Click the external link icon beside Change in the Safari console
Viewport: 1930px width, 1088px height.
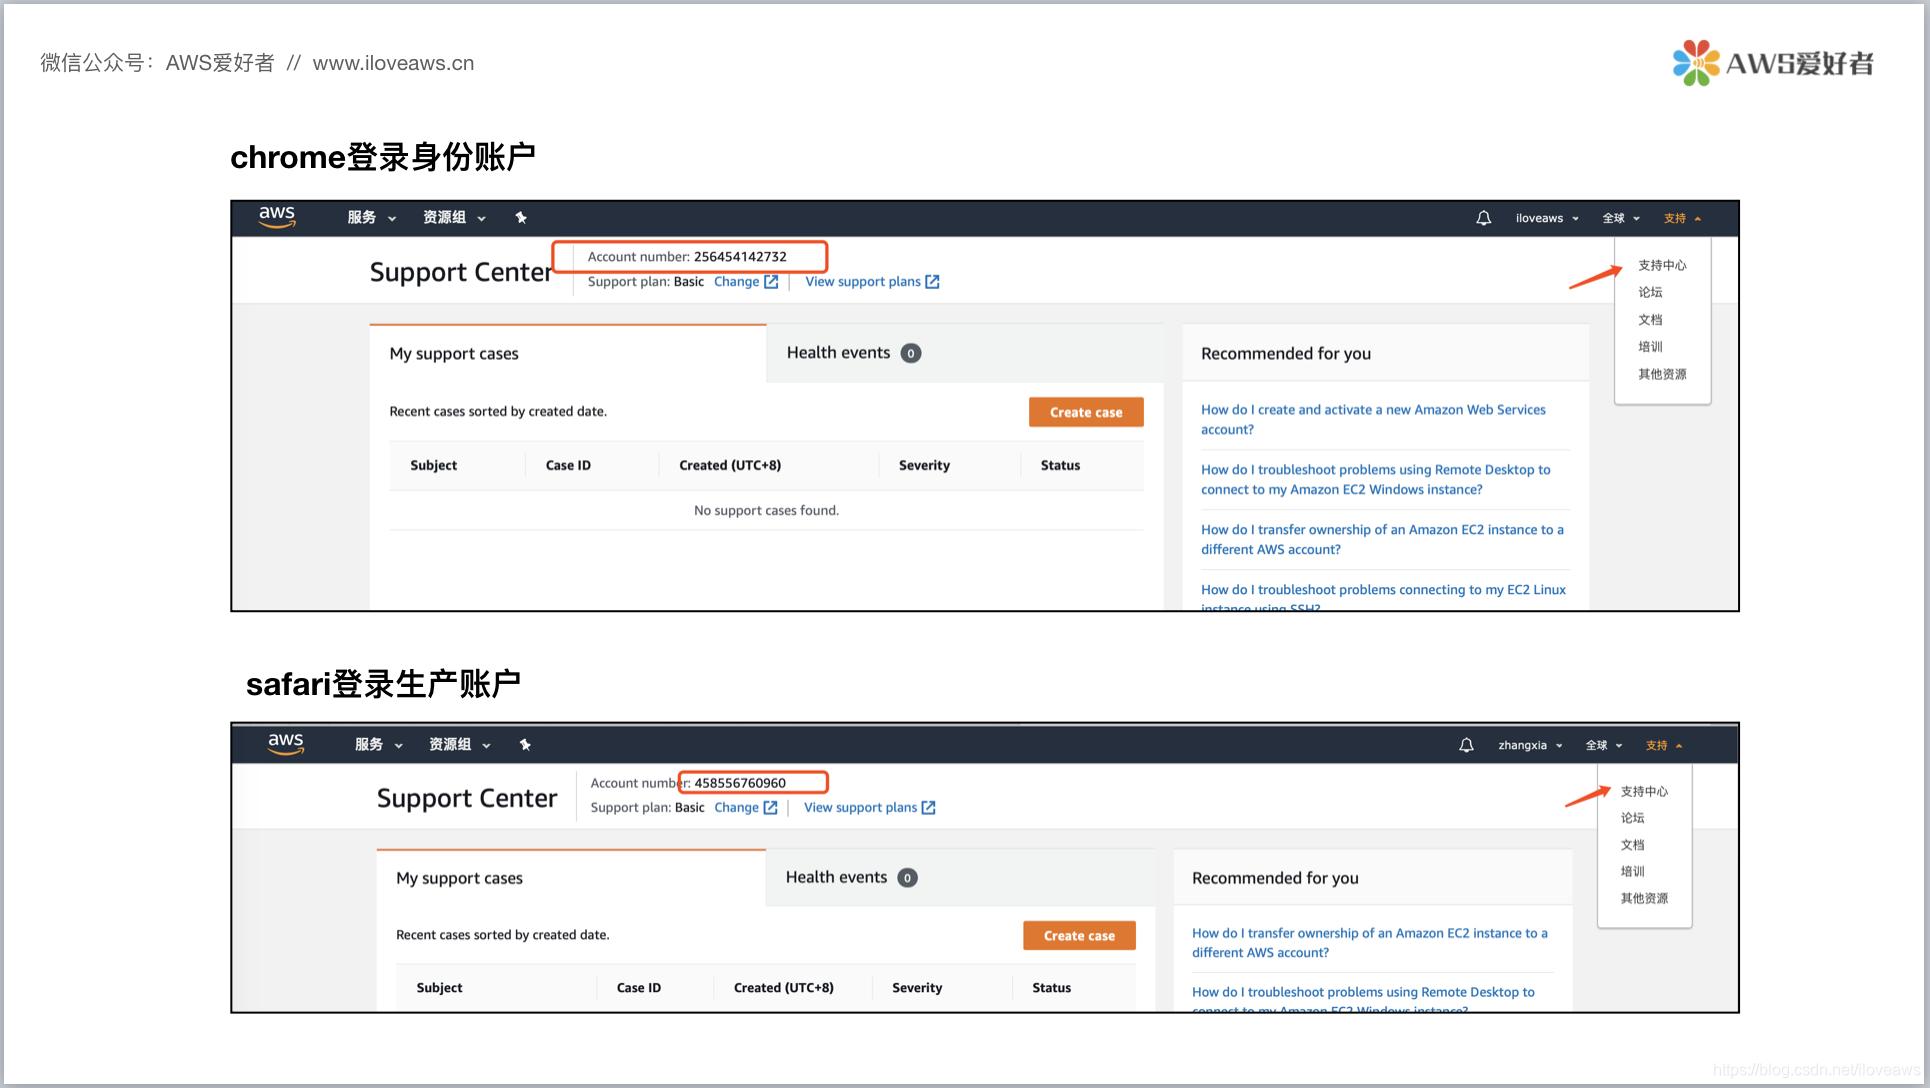pyautogui.click(x=770, y=808)
